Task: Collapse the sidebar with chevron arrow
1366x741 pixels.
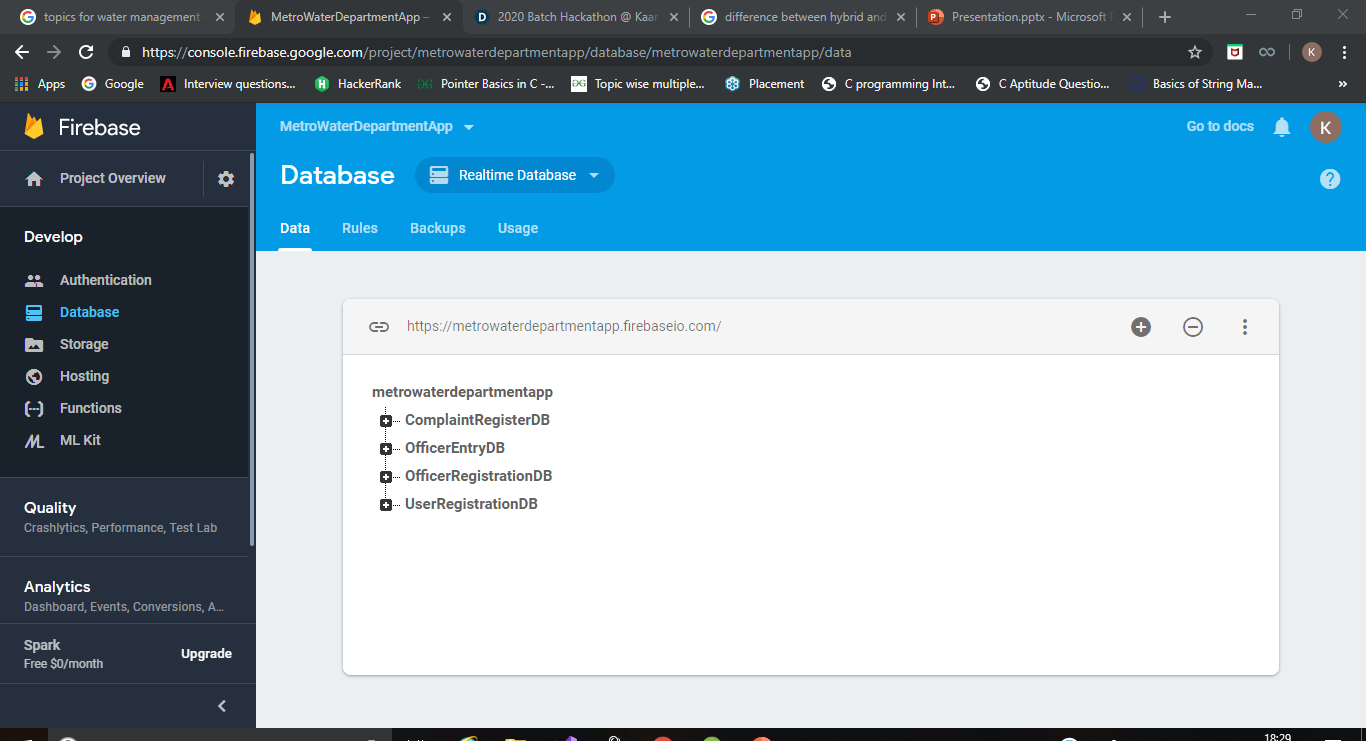Action: pos(222,706)
